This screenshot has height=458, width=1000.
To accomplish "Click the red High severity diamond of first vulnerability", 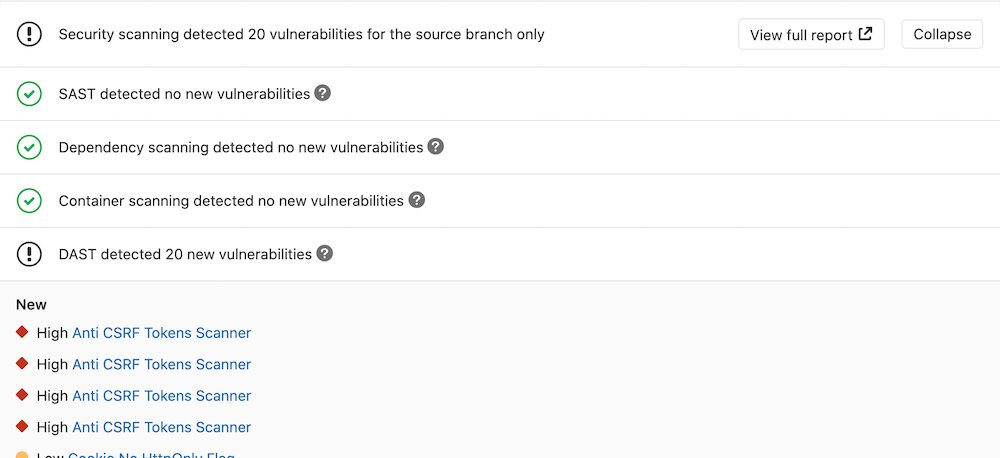I will click(23, 332).
